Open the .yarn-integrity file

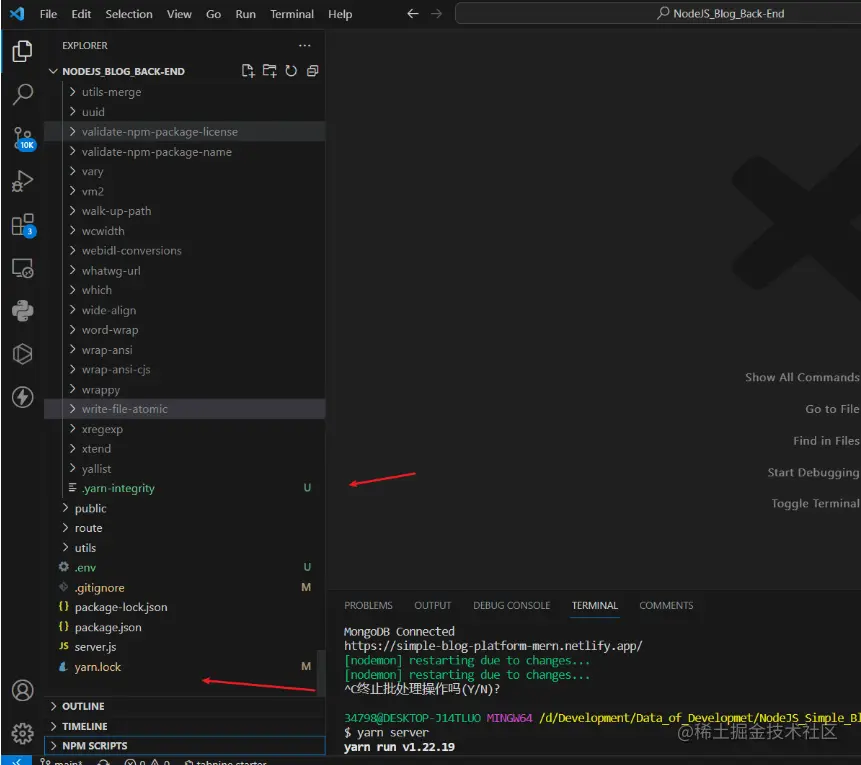[185, 488]
